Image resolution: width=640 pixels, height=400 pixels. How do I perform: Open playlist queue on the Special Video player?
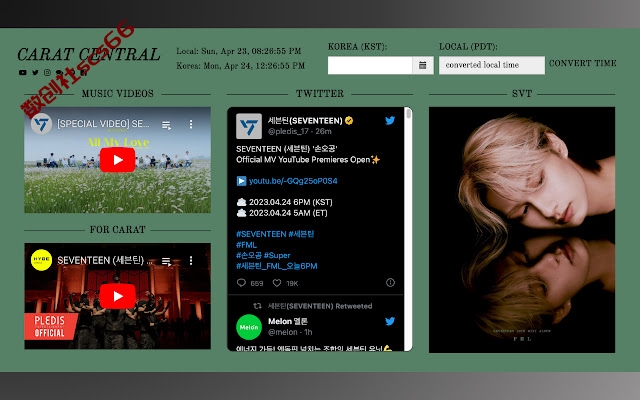(x=166, y=124)
